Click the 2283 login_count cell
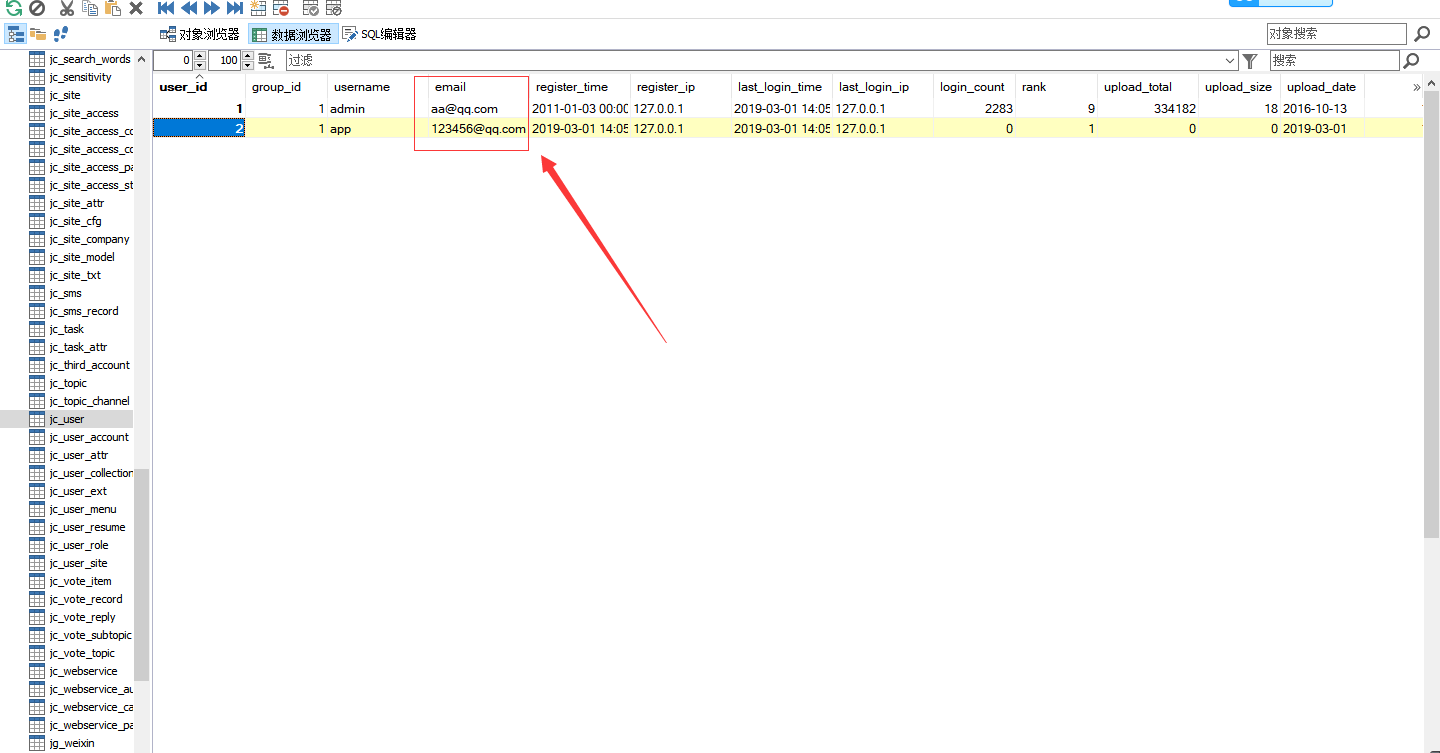Image resolution: width=1440 pixels, height=753 pixels. [975, 109]
